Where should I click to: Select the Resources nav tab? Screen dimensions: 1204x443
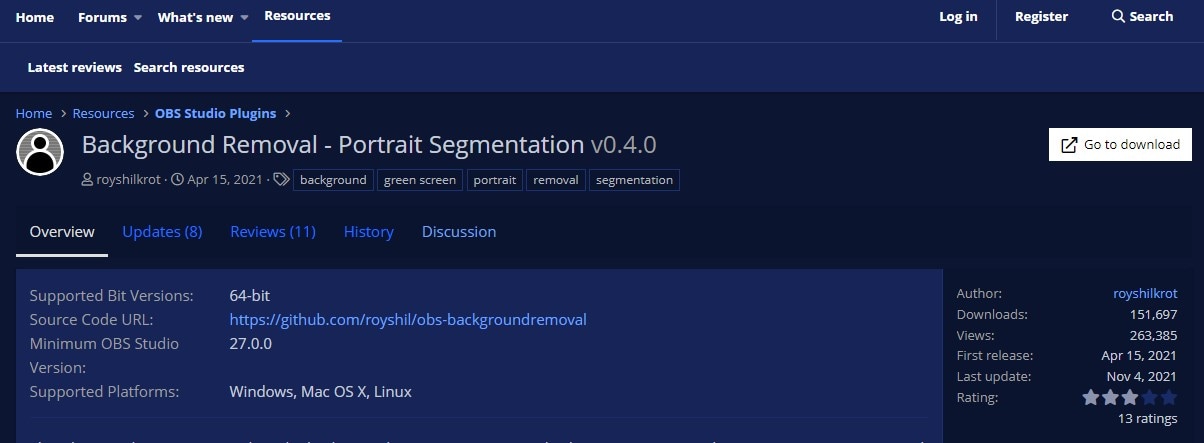tap(297, 16)
